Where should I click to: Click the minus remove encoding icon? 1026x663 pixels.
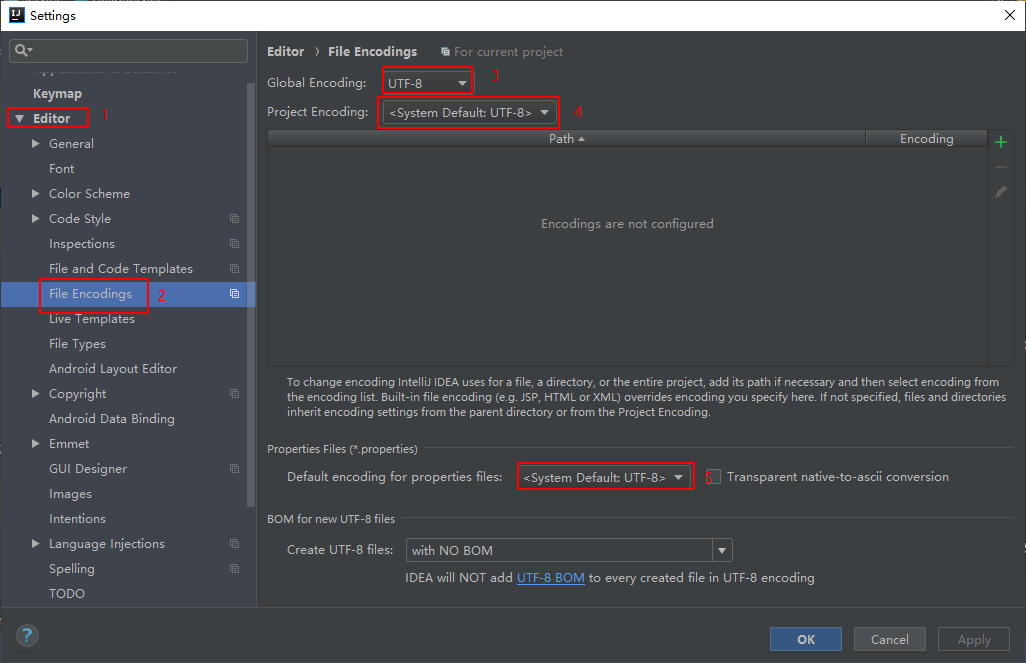1000,168
